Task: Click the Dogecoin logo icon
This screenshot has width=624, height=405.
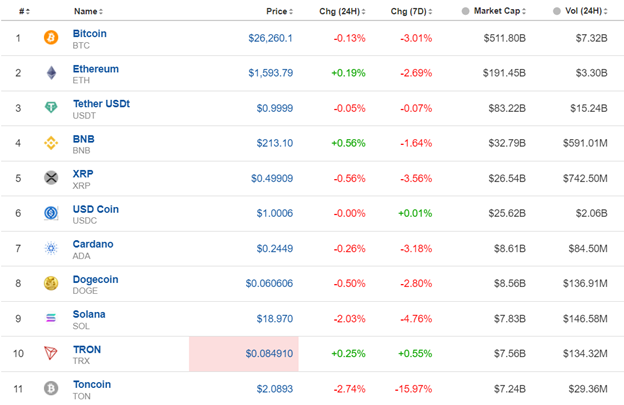Action: click(x=51, y=283)
